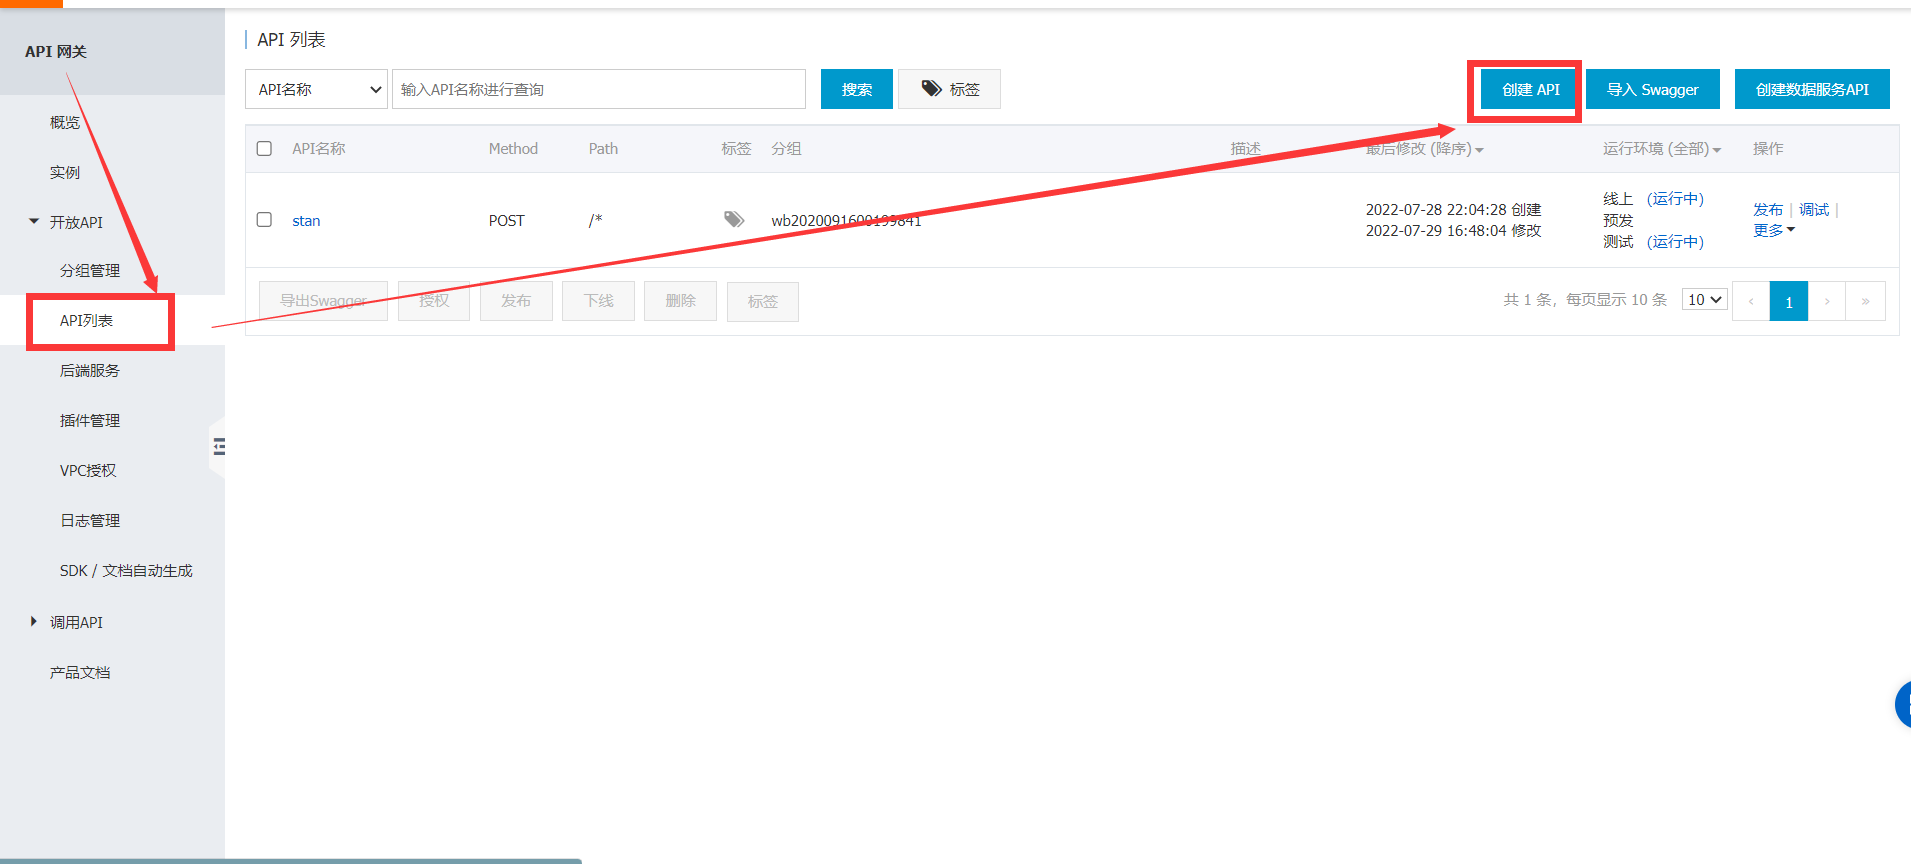Viewport: 1911px width, 864px height.
Task: Focus the API name search field
Action: [x=599, y=89]
